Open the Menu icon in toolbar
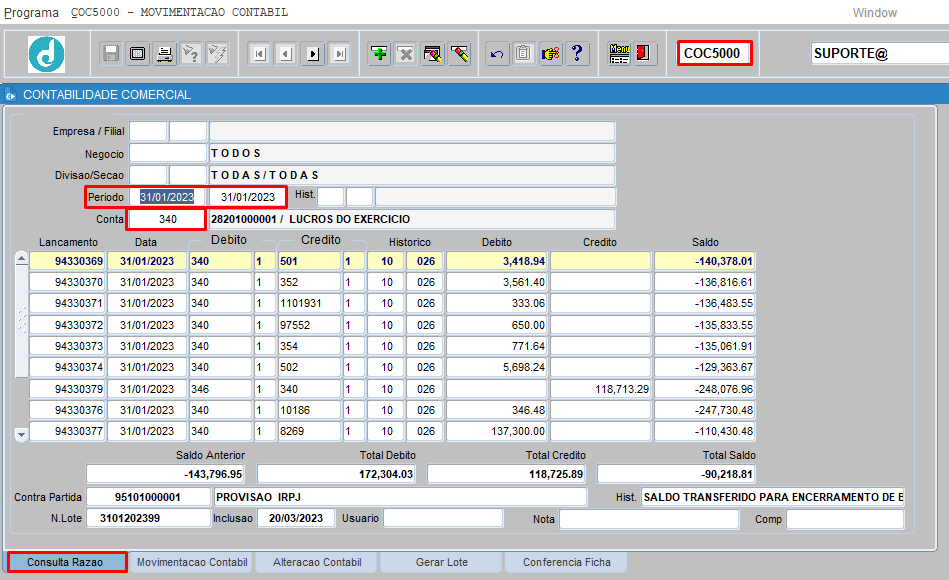 619,54
